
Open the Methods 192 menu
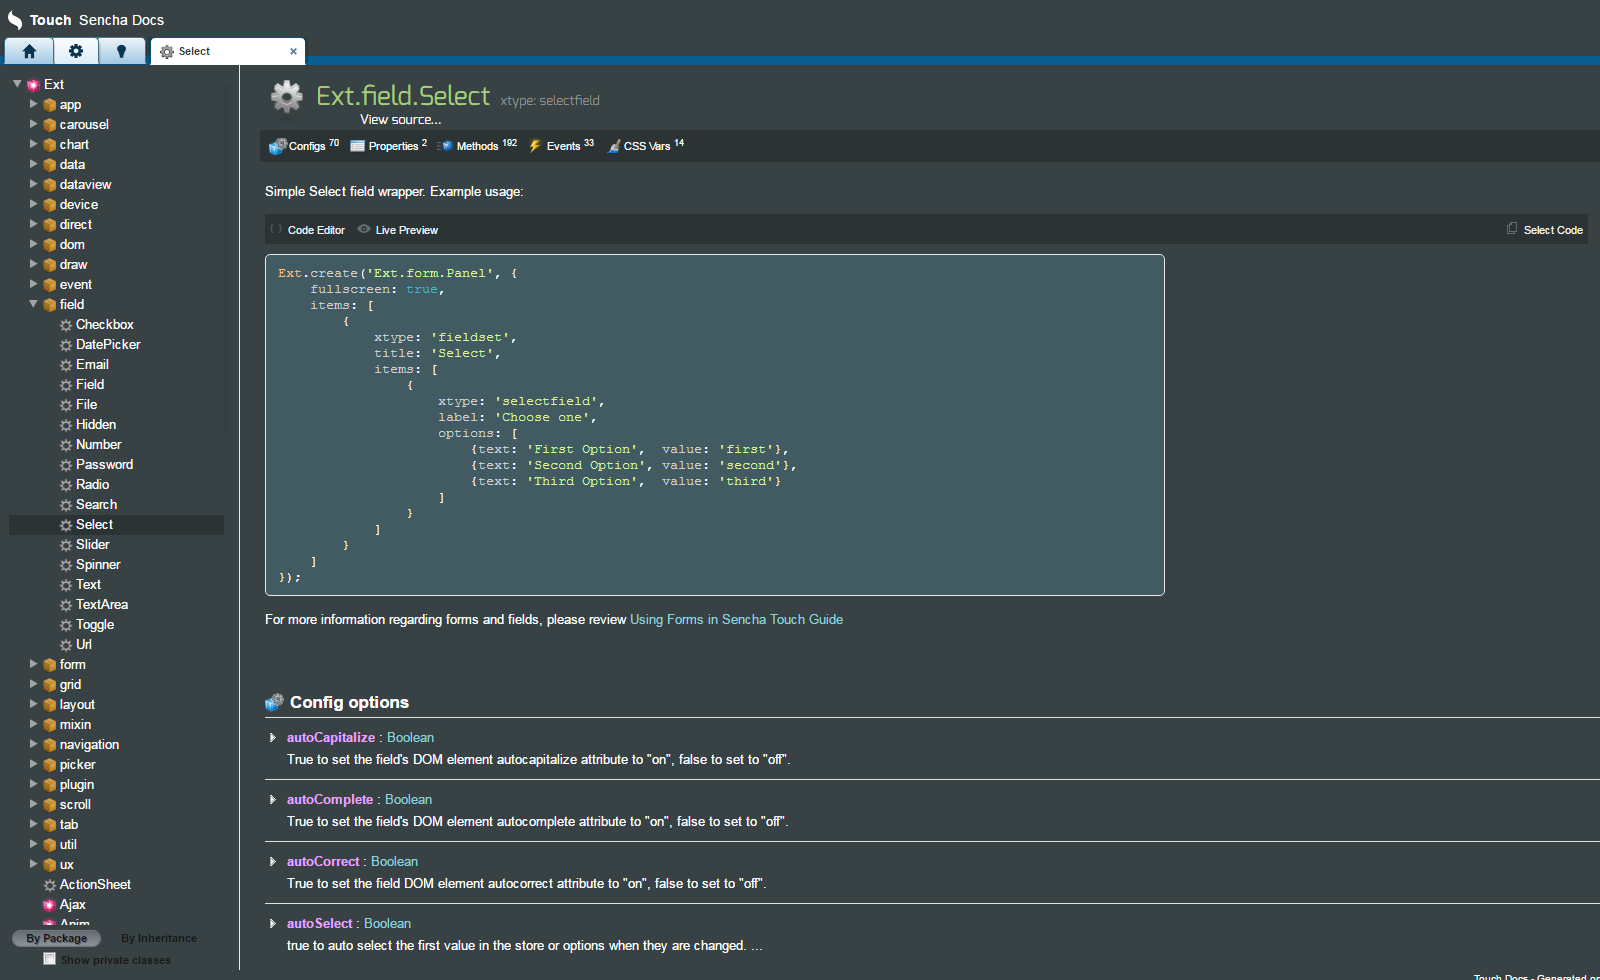pos(478,146)
